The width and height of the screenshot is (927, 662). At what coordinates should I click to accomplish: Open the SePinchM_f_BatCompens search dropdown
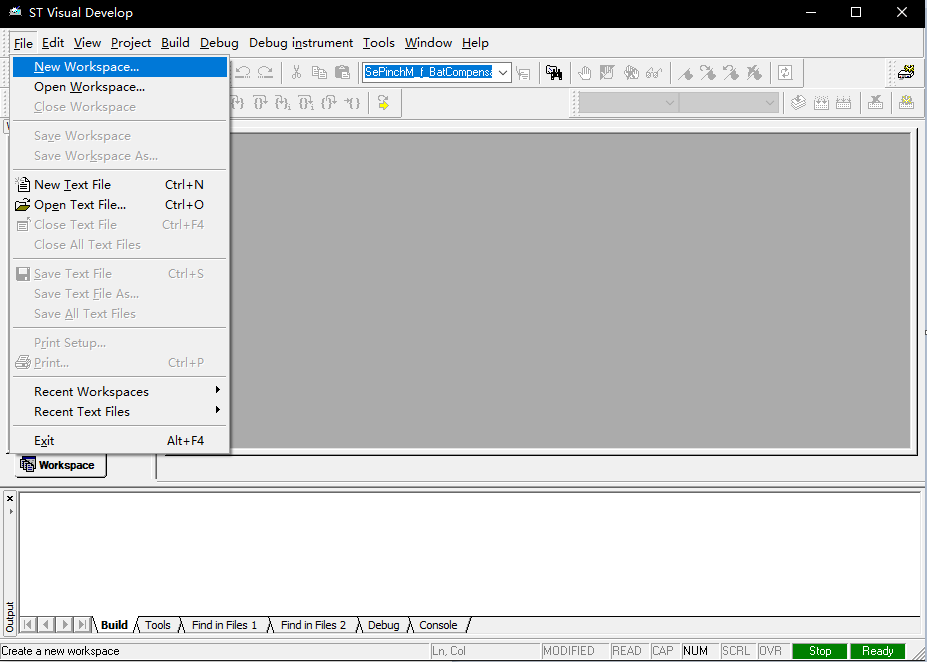[x=503, y=72]
